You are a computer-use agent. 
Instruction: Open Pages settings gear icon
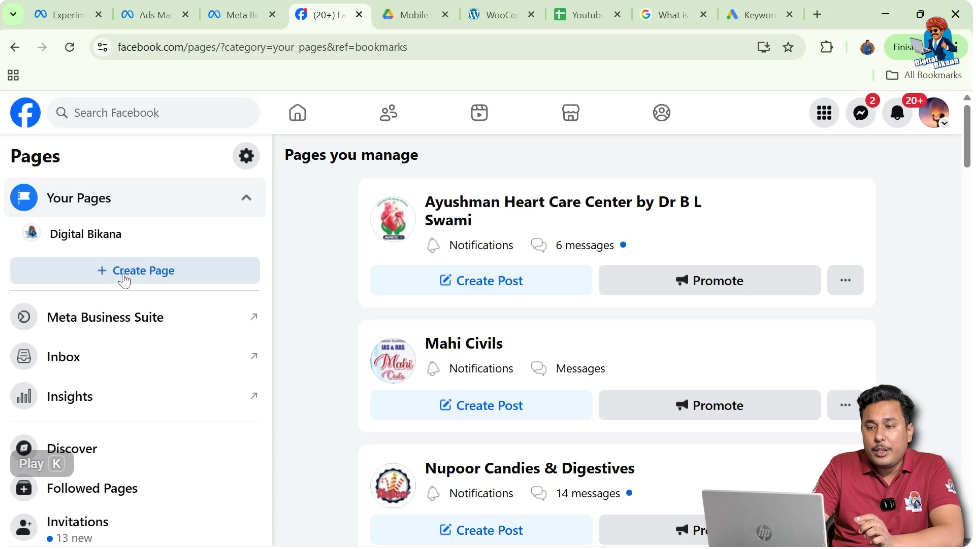[x=246, y=156]
